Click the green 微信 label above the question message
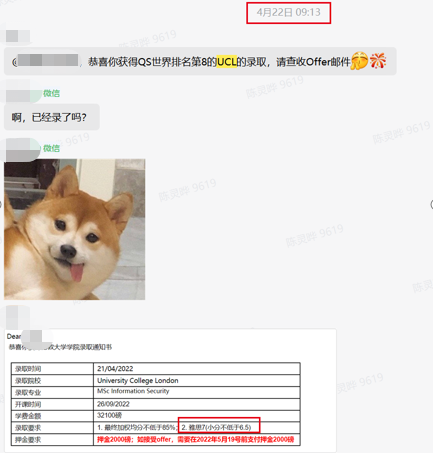Image resolution: width=433 pixels, height=453 pixels. click(x=51, y=93)
